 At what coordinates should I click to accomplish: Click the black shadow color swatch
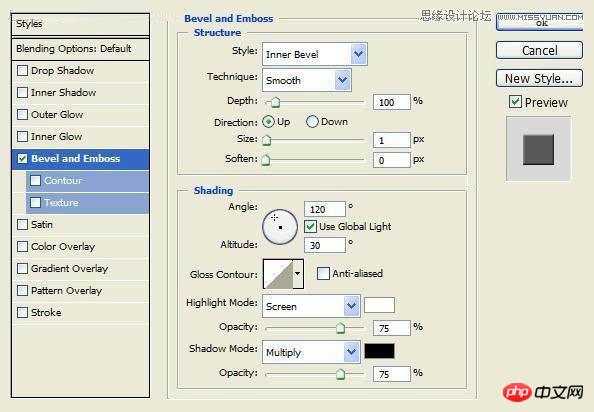point(379,351)
